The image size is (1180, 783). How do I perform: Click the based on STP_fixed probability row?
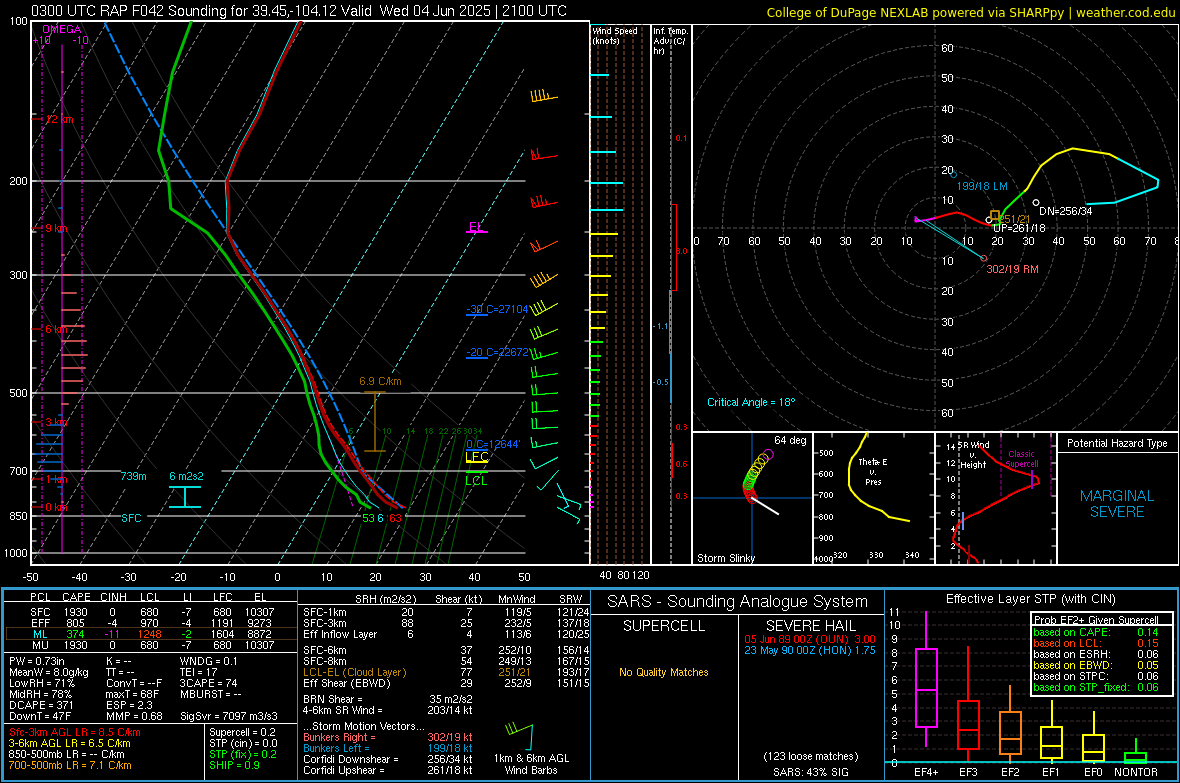click(1096, 687)
